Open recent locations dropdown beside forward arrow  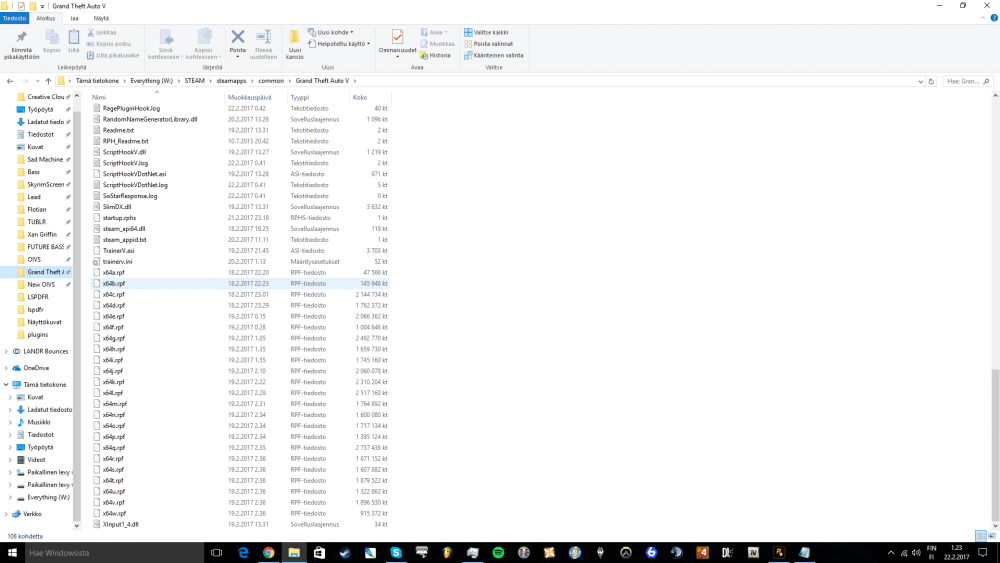[x=37, y=81]
